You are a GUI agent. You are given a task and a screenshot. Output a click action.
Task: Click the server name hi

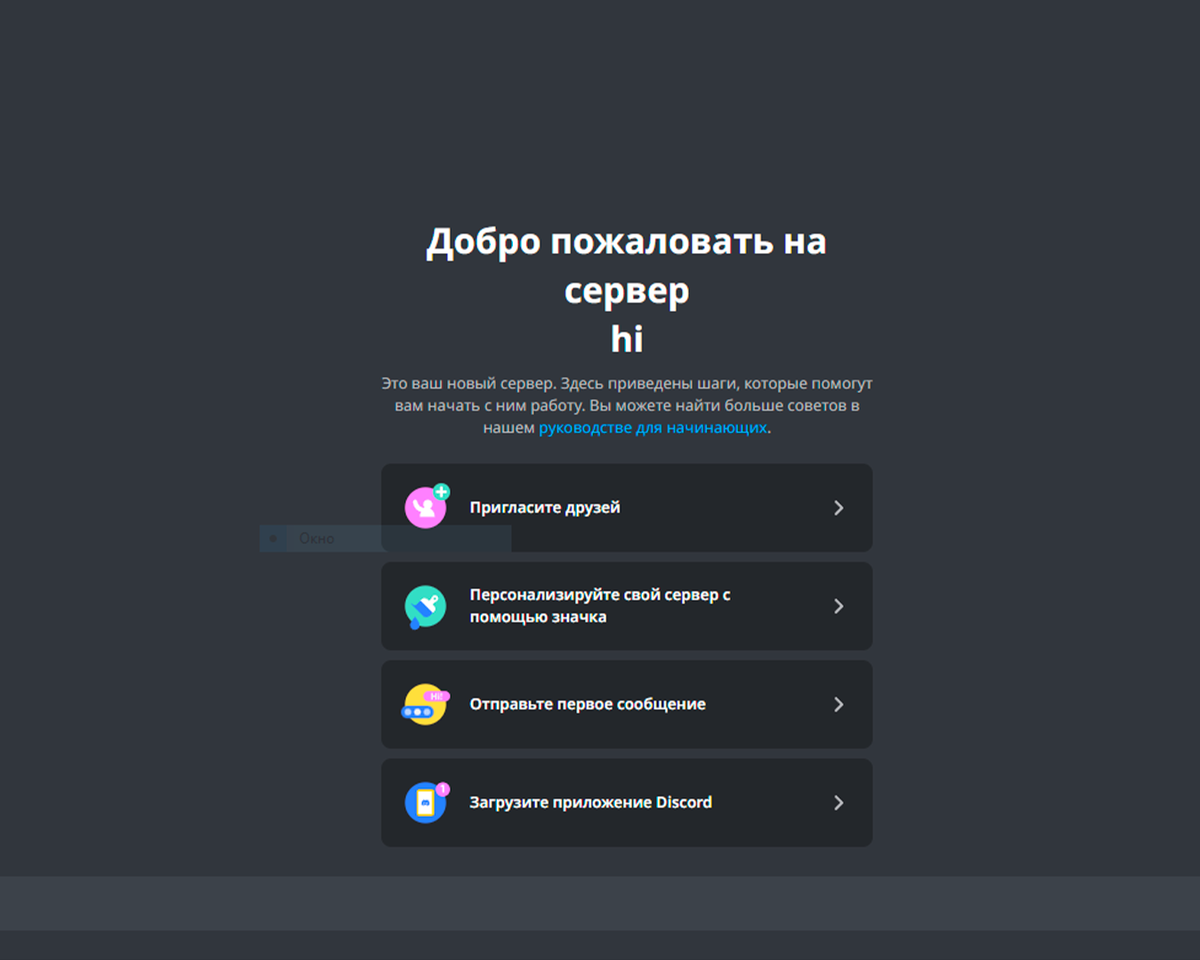click(627, 339)
